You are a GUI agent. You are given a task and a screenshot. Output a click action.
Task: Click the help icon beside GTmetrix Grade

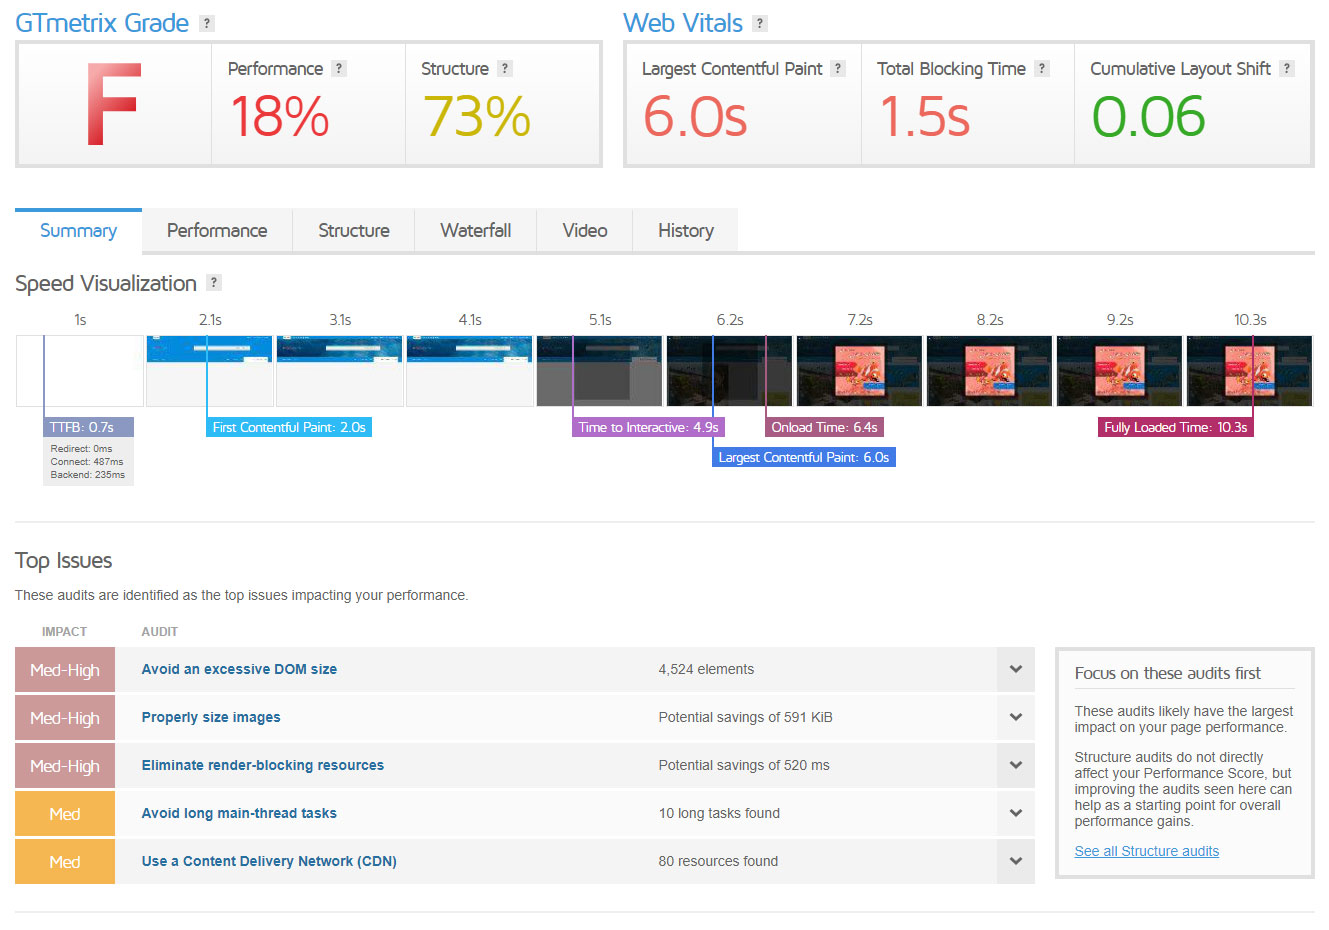point(207,23)
